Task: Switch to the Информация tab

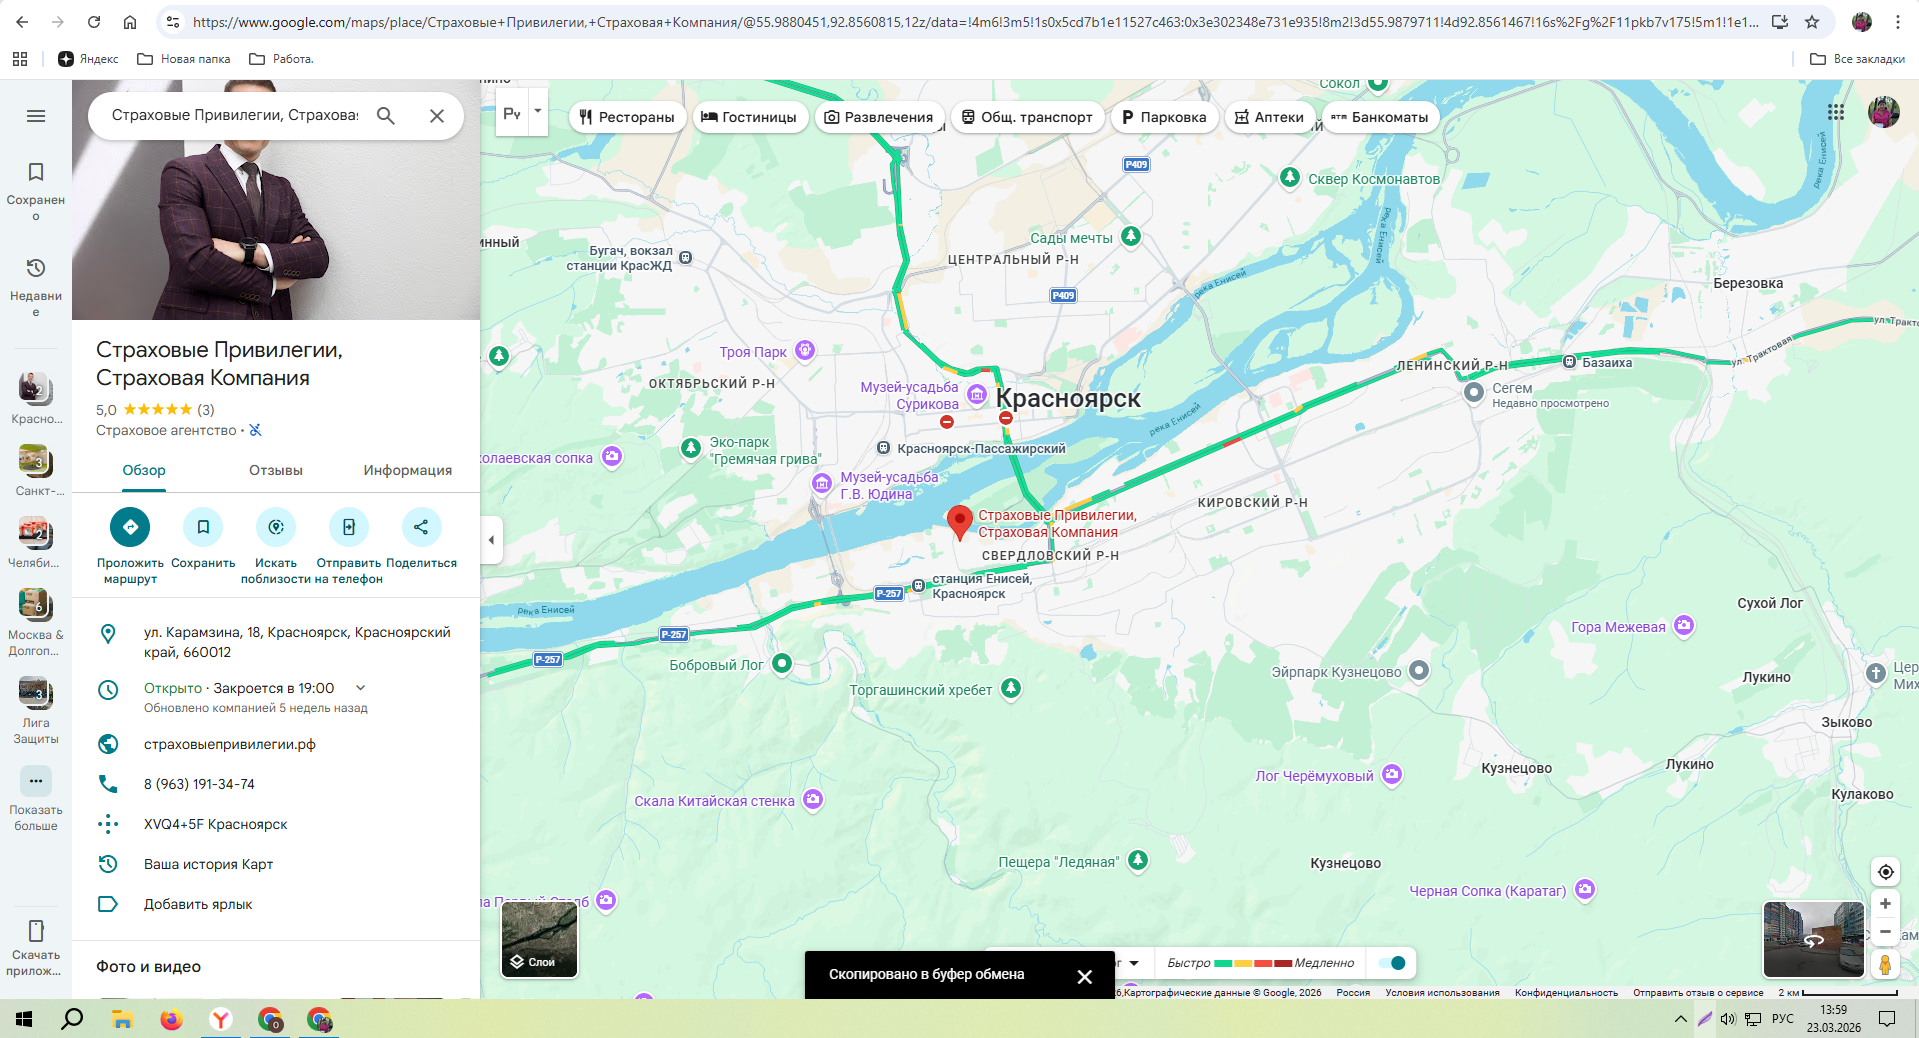Action: point(407,470)
